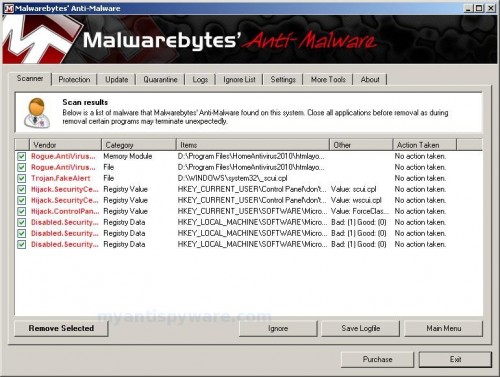Click Save Logfile button
Viewport: 500px width, 377px height.
pos(360,329)
